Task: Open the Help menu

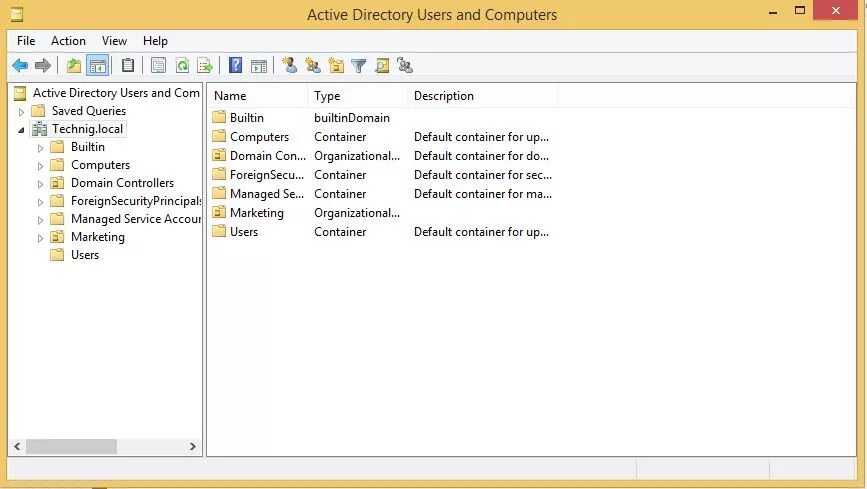Action: click(x=155, y=41)
